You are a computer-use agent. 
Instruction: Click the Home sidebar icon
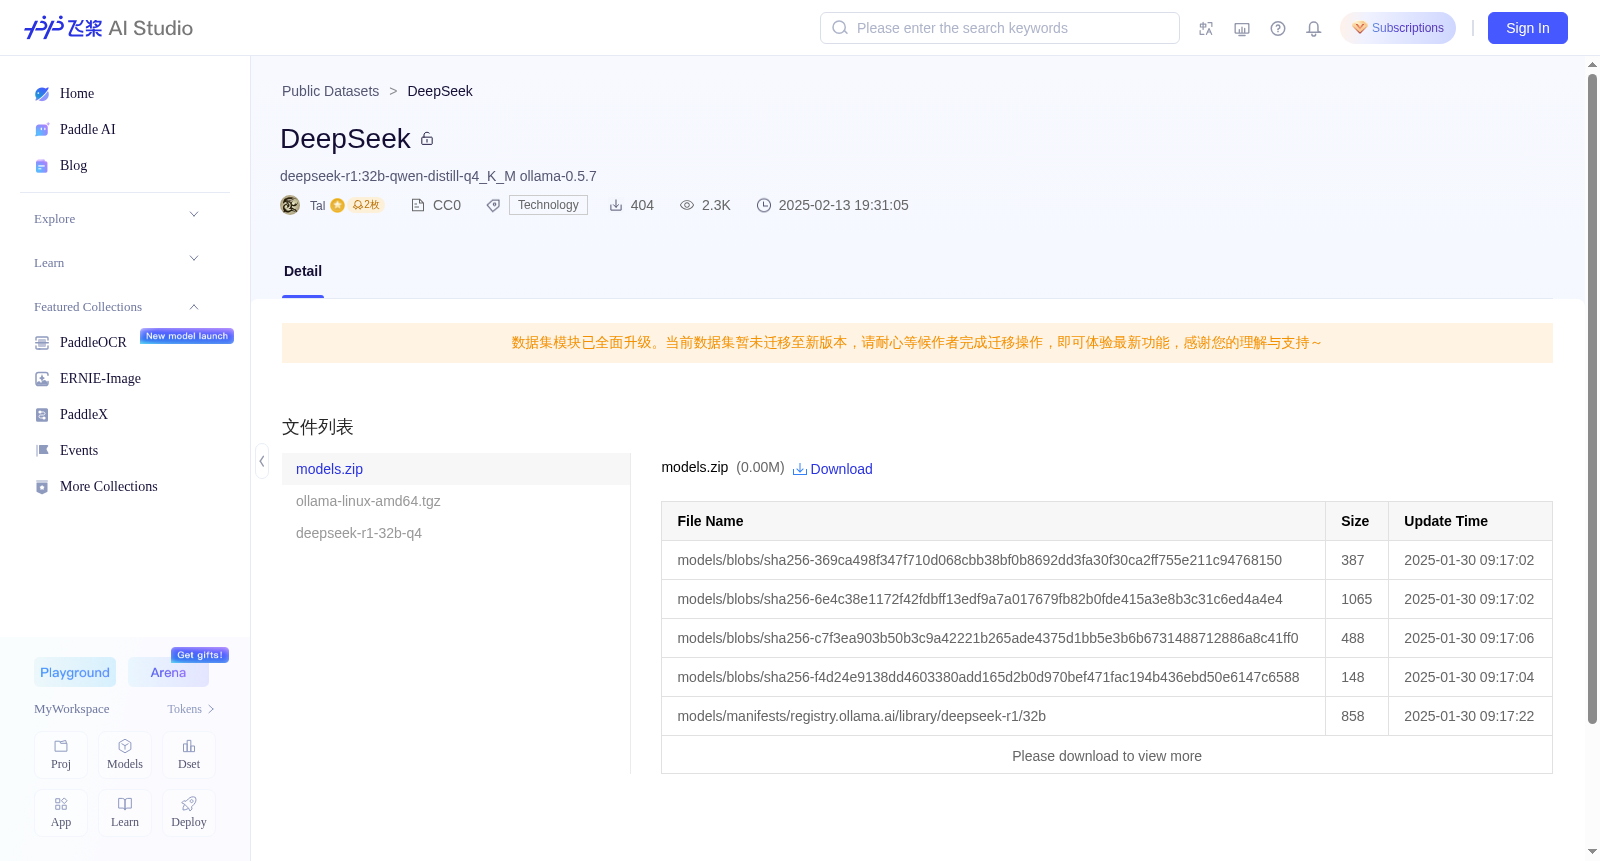42,94
